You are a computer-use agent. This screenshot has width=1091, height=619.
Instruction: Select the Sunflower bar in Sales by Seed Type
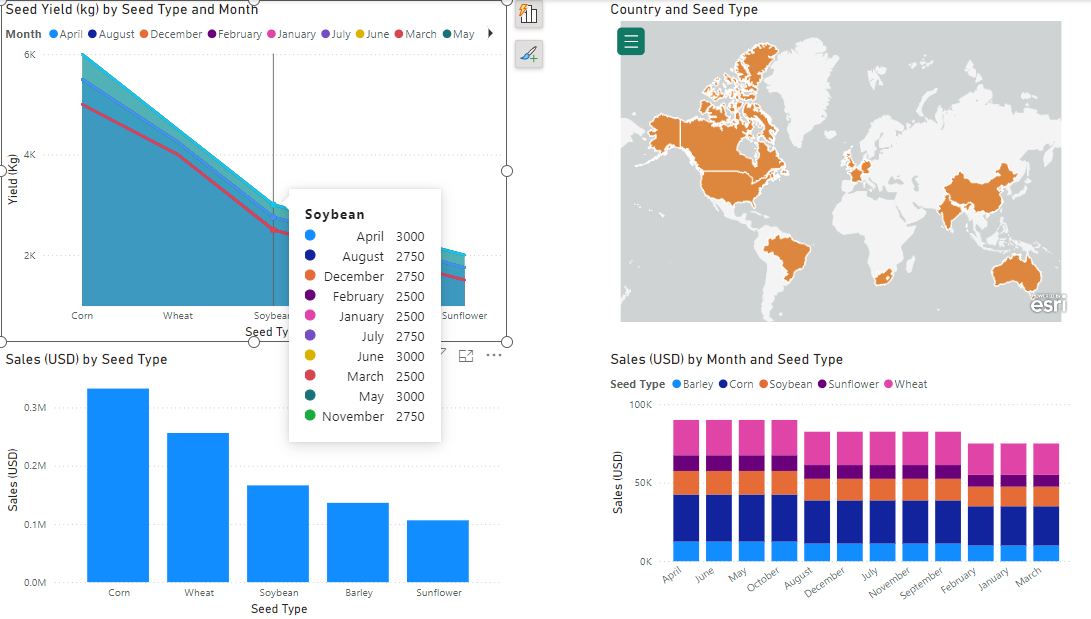pyautogui.click(x=438, y=550)
